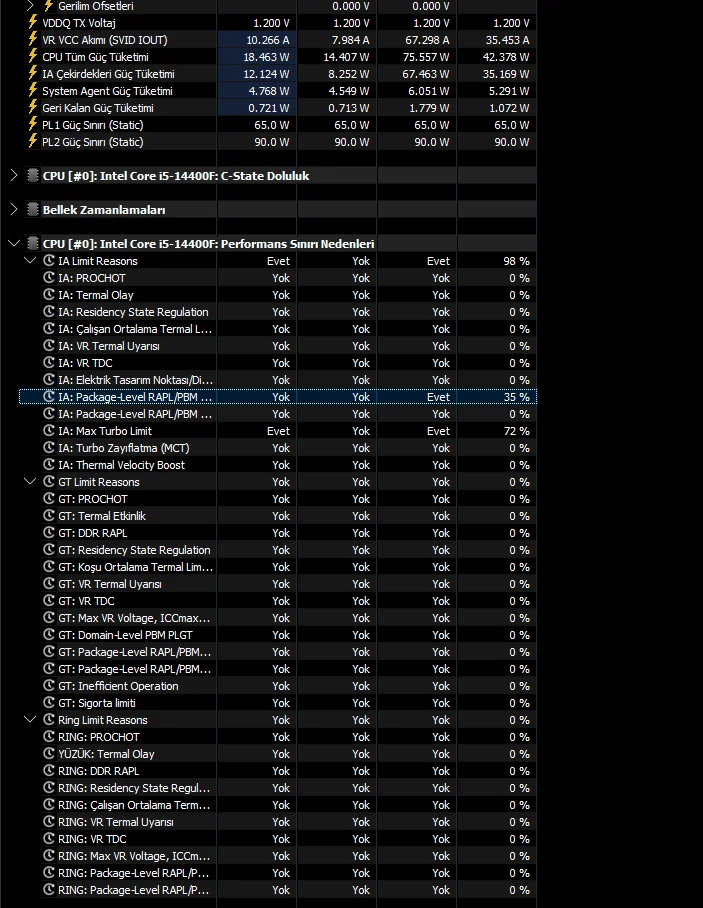Select the IA: Residency State Regulation row label
Viewport: 703px width, 908px height.
point(133,312)
